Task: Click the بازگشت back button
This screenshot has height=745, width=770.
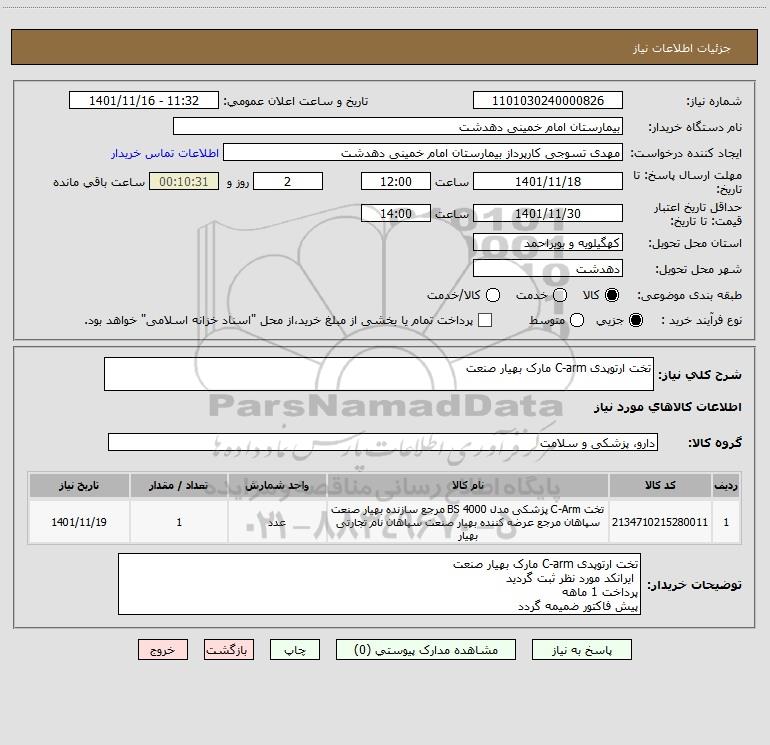Action: pyautogui.click(x=229, y=650)
